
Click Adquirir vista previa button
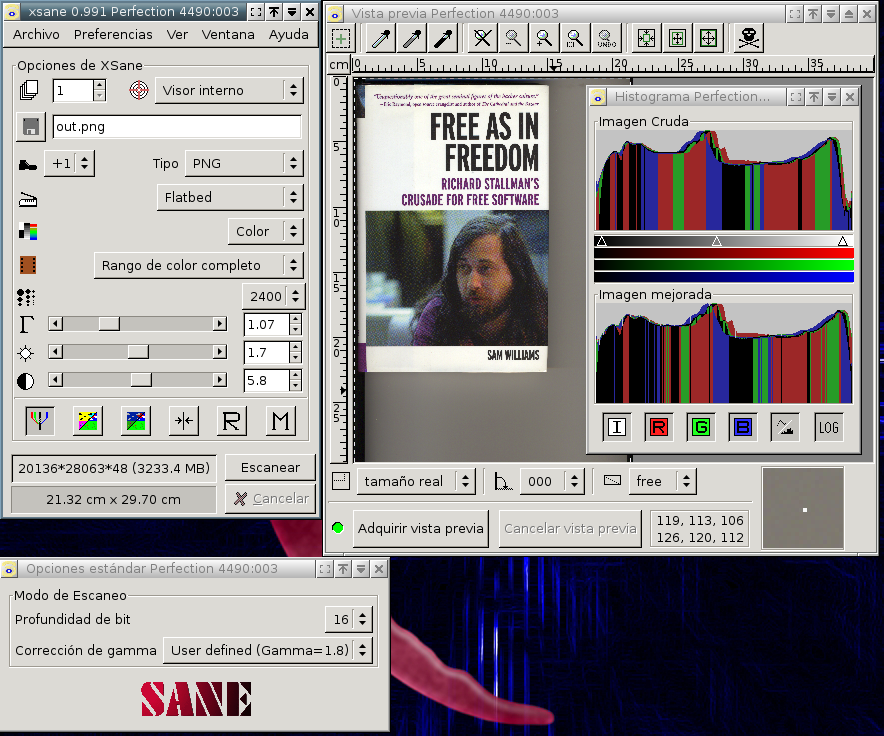[x=421, y=528]
